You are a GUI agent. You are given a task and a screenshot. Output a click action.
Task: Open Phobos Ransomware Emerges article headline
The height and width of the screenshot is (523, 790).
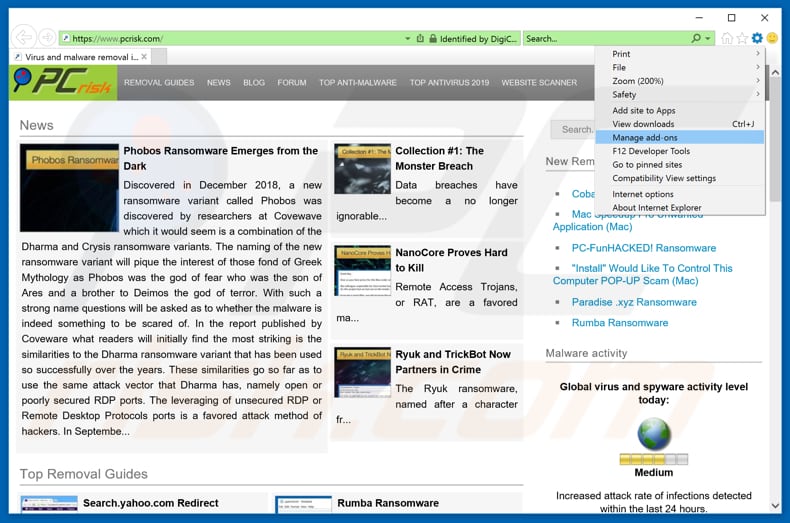tap(221, 158)
